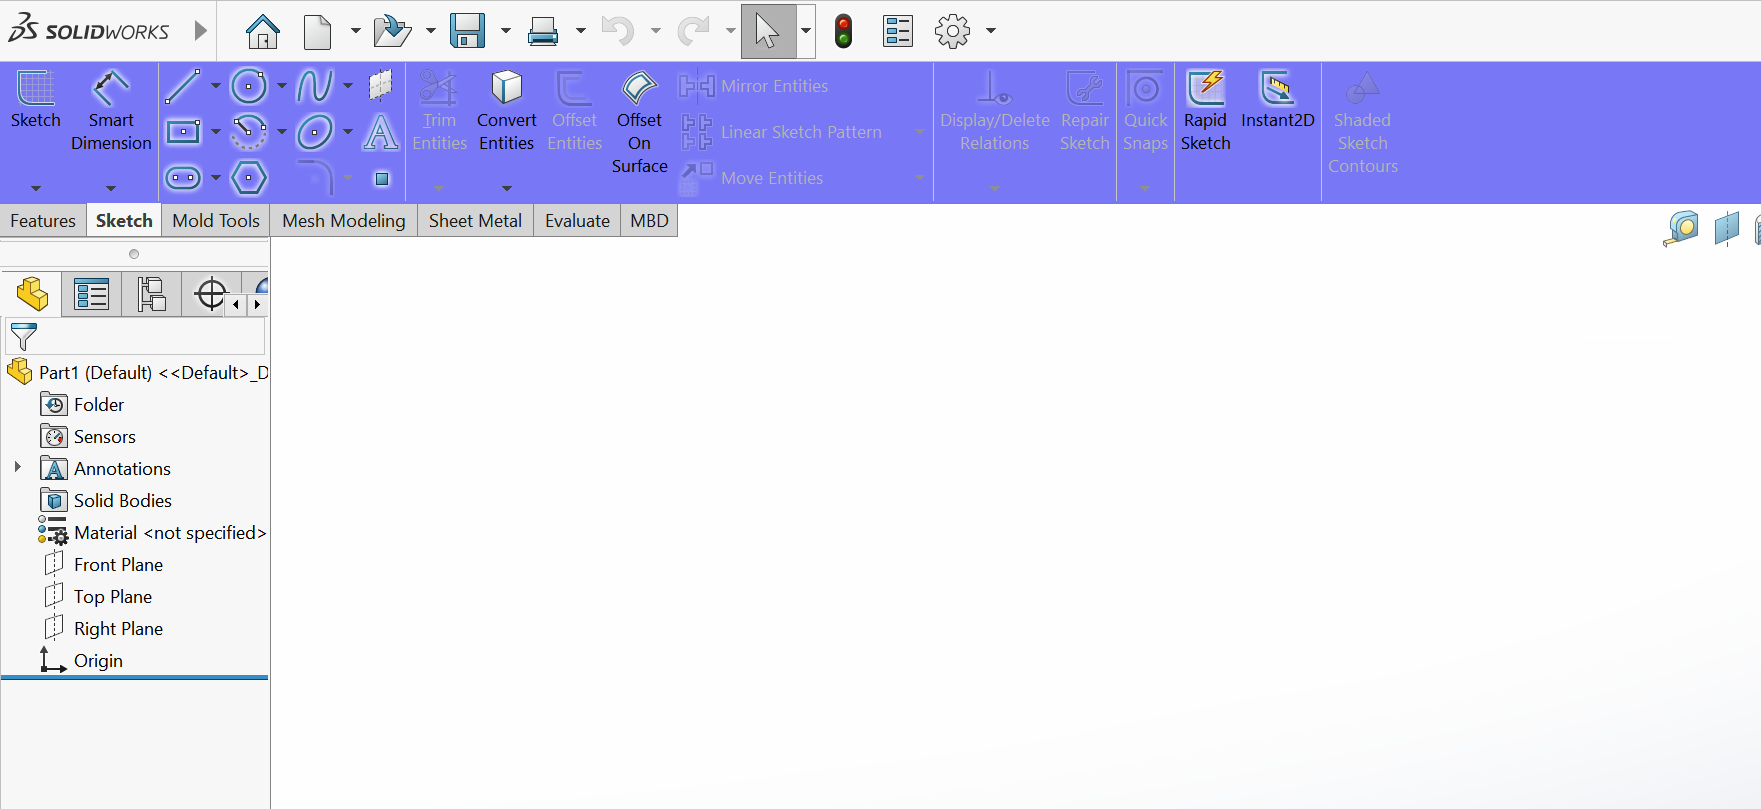The height and width of the screenshot is (809, 1761).
Task: Activate the sketch Text tool
Action: pyautogui.click(x=380, y=132)
